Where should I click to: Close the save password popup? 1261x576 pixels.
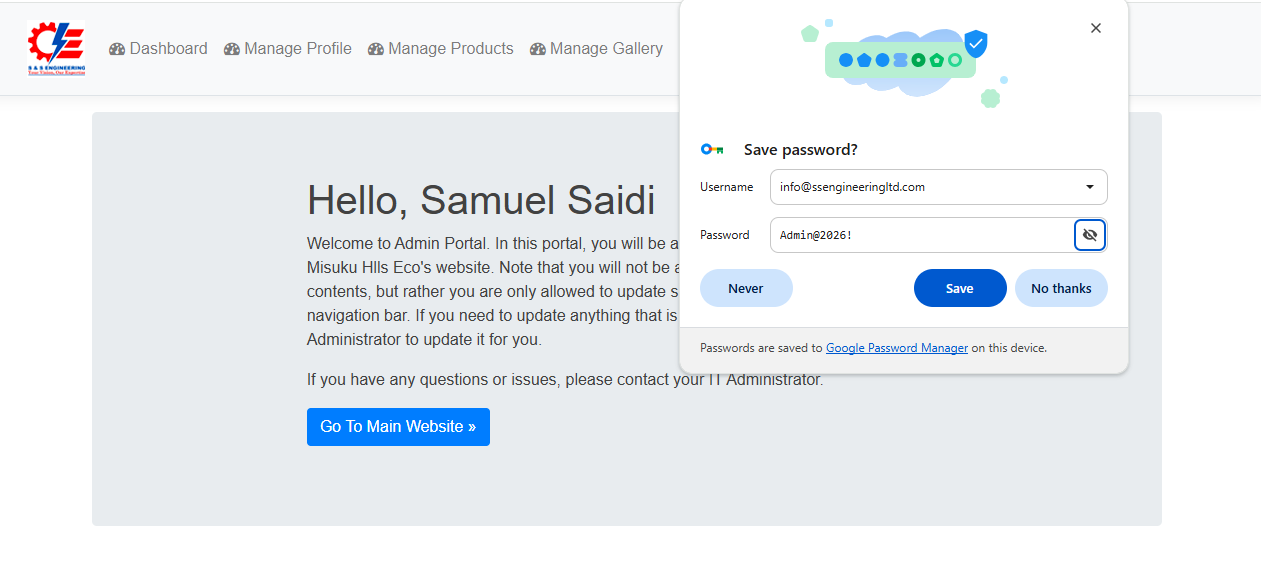[x=1096, y=28]
